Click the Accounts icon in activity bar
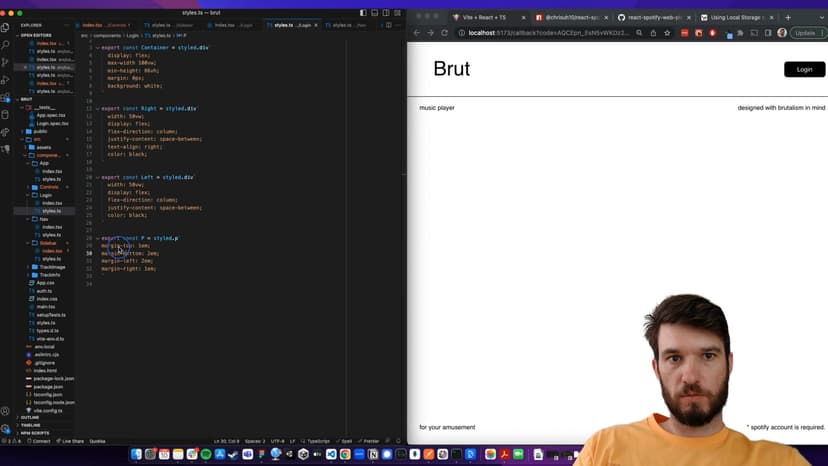Image resolution: width=828 pixels, height=466 pixels. click(x=6, y=411)
